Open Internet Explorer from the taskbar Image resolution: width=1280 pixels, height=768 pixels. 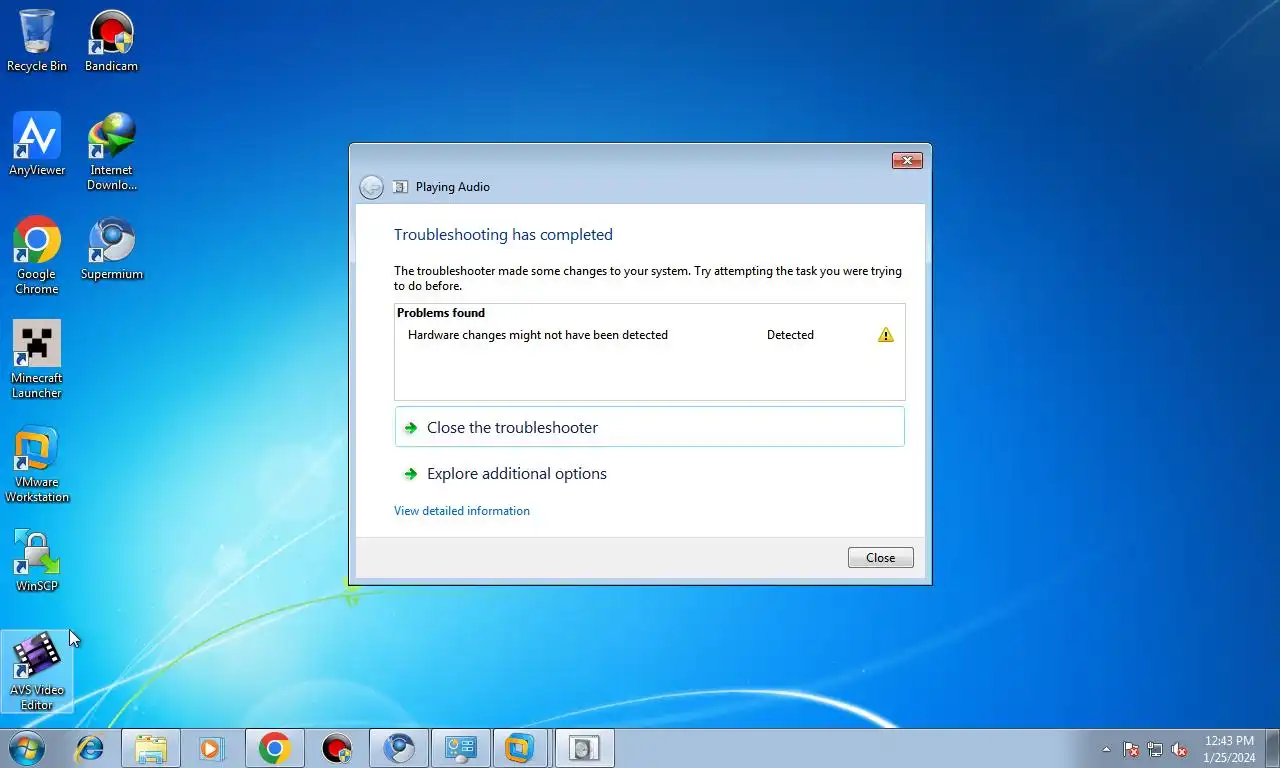[90, 748]
